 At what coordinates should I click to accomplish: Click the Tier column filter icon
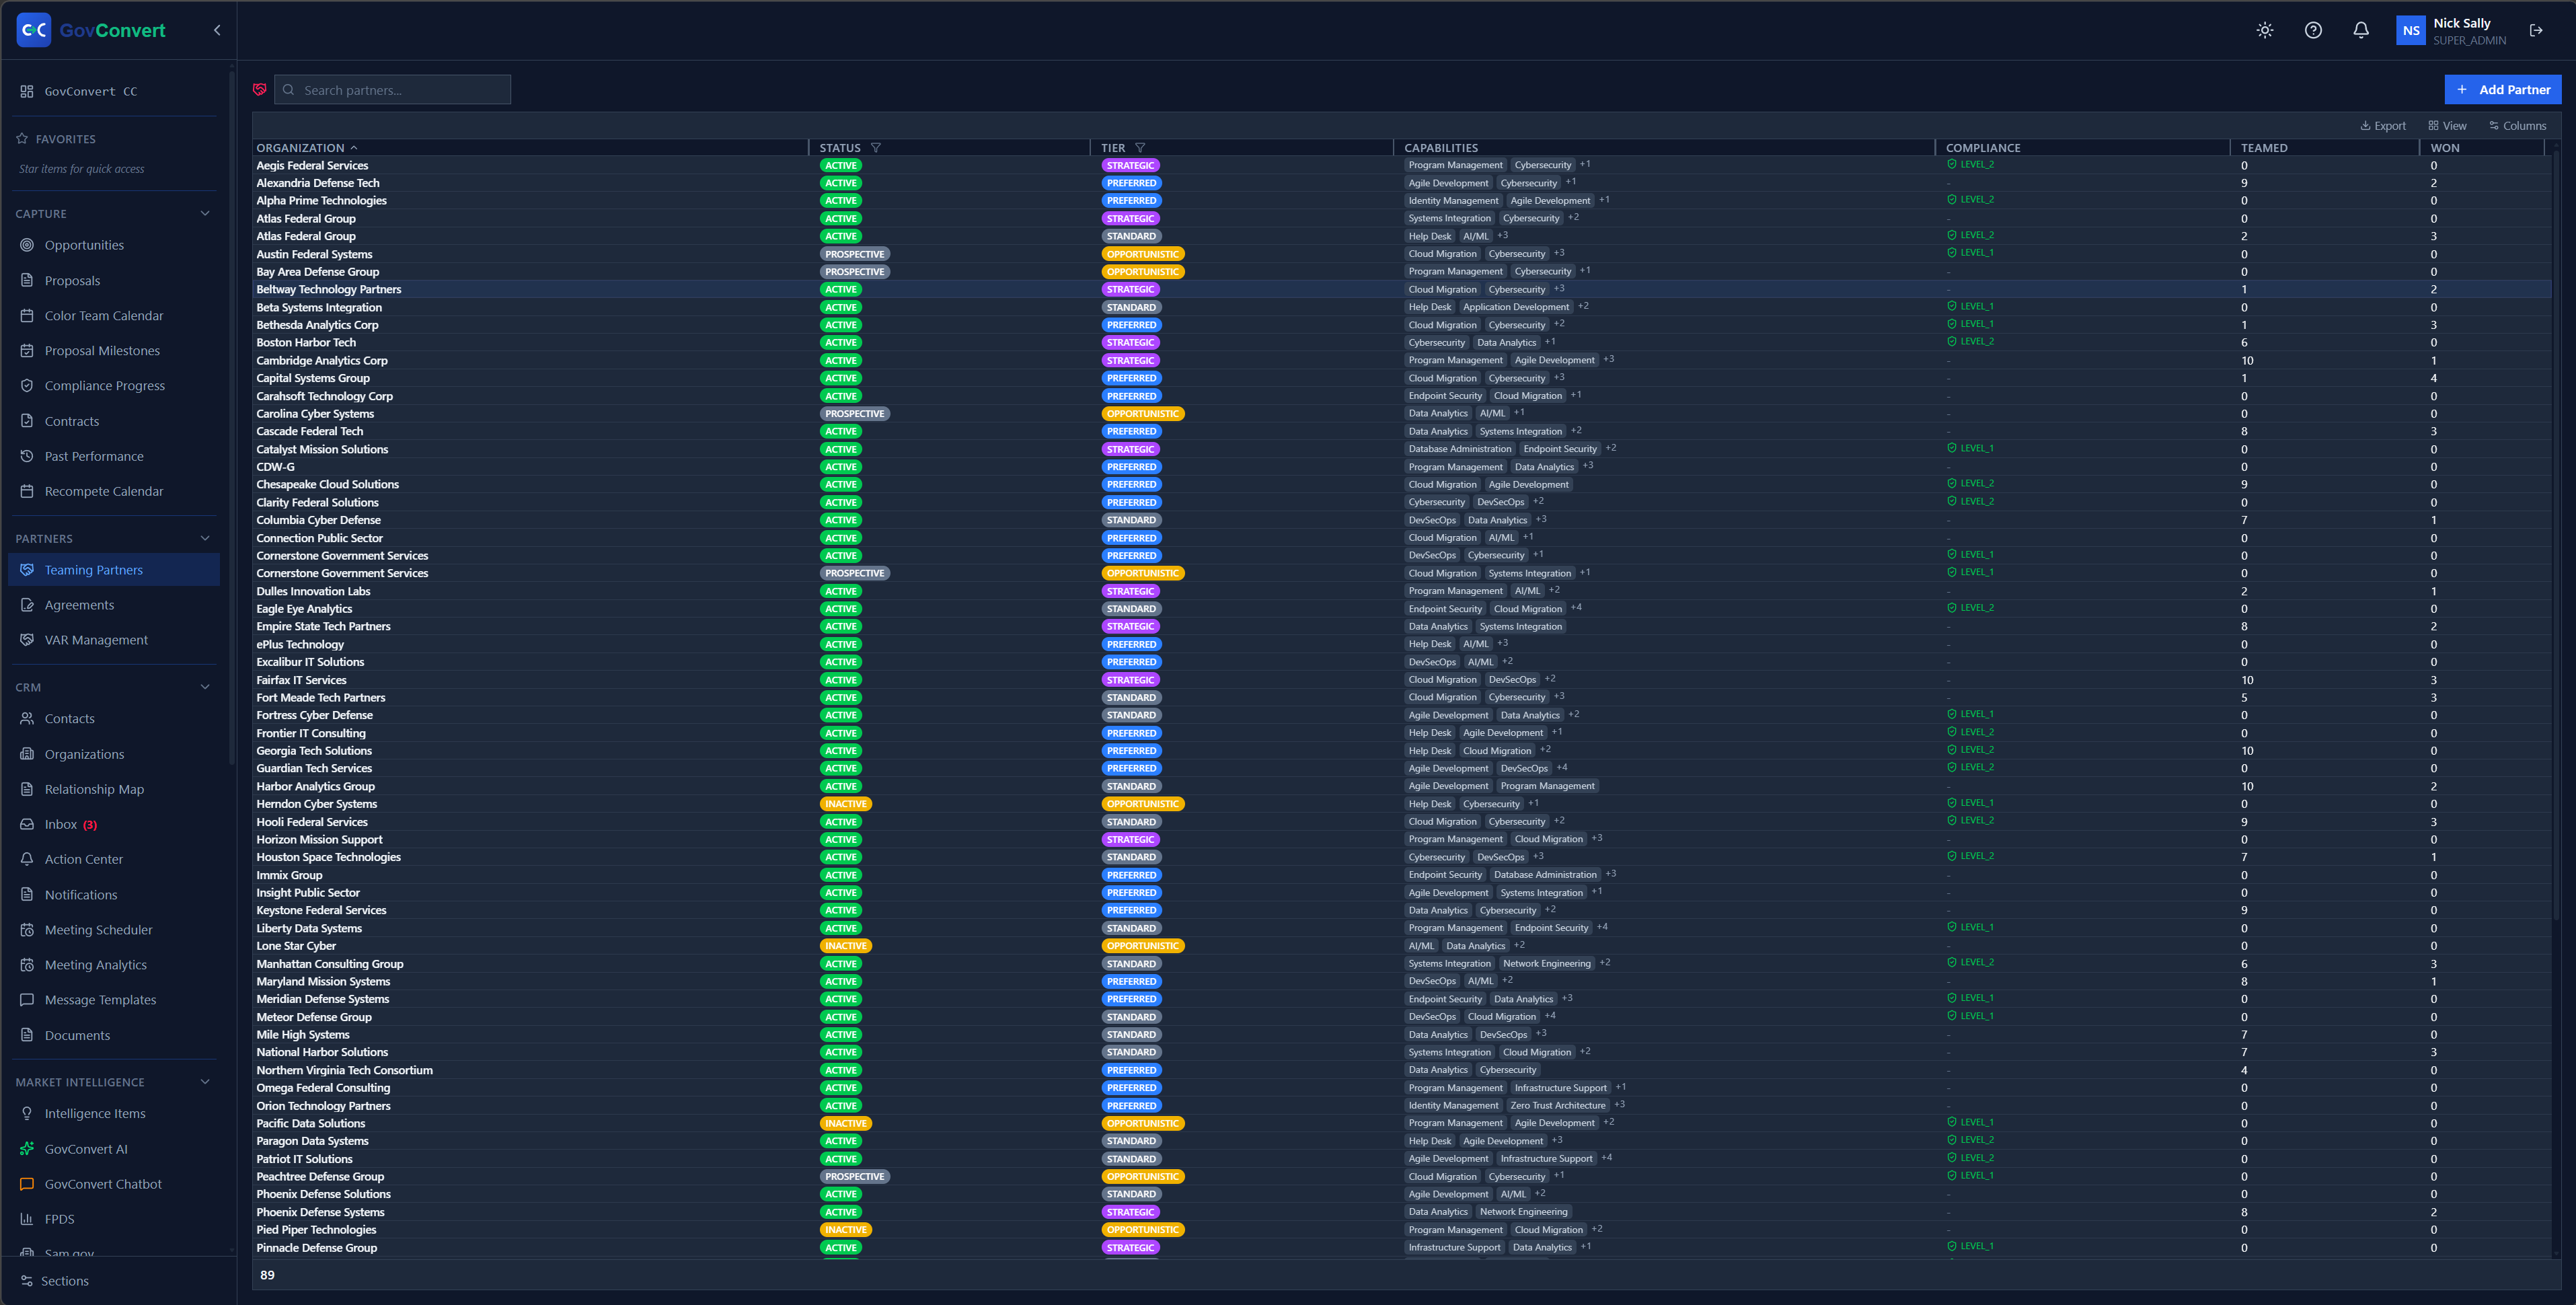pyautogui.click(x=1140, y=148)
